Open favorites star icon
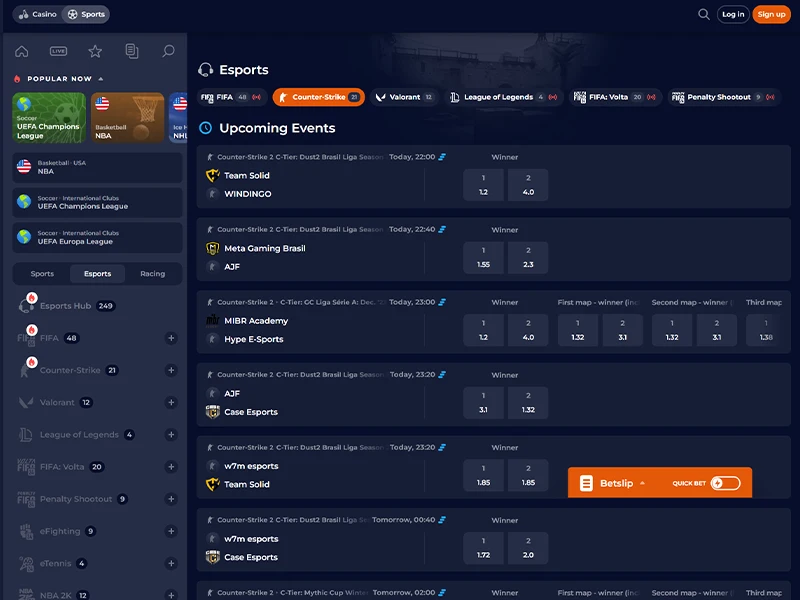This screenshot has height=600, width=800. point(95,51)
